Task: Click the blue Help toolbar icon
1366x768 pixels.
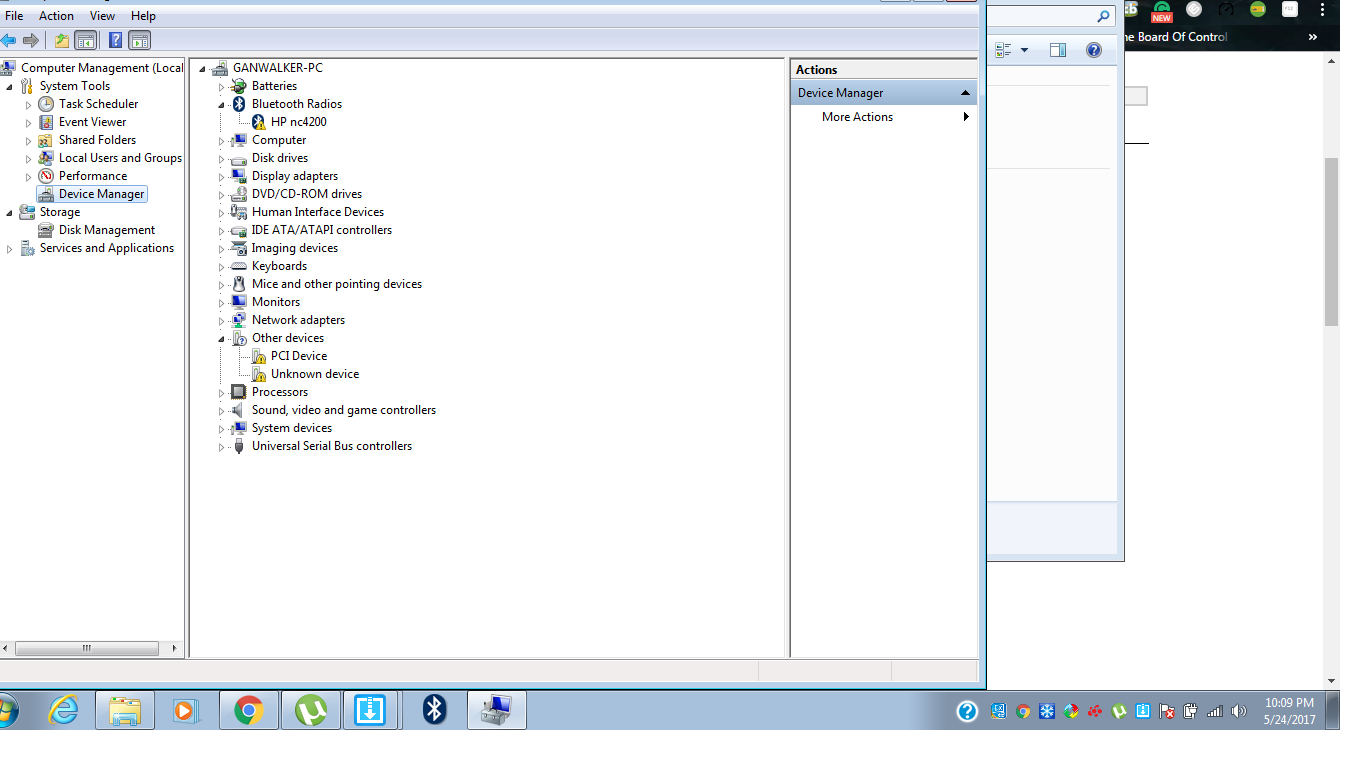Action: 116,40
